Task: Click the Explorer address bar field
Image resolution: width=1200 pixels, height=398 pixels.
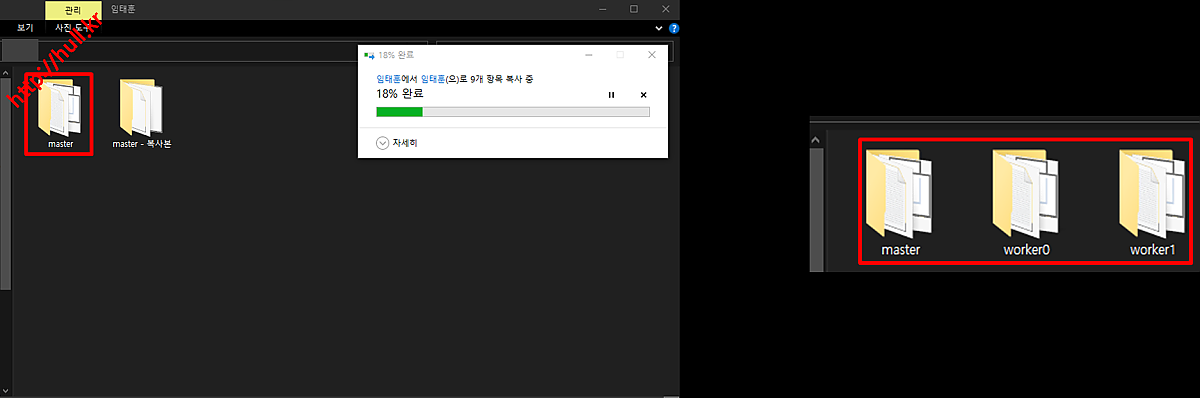Action: (232, 51)
